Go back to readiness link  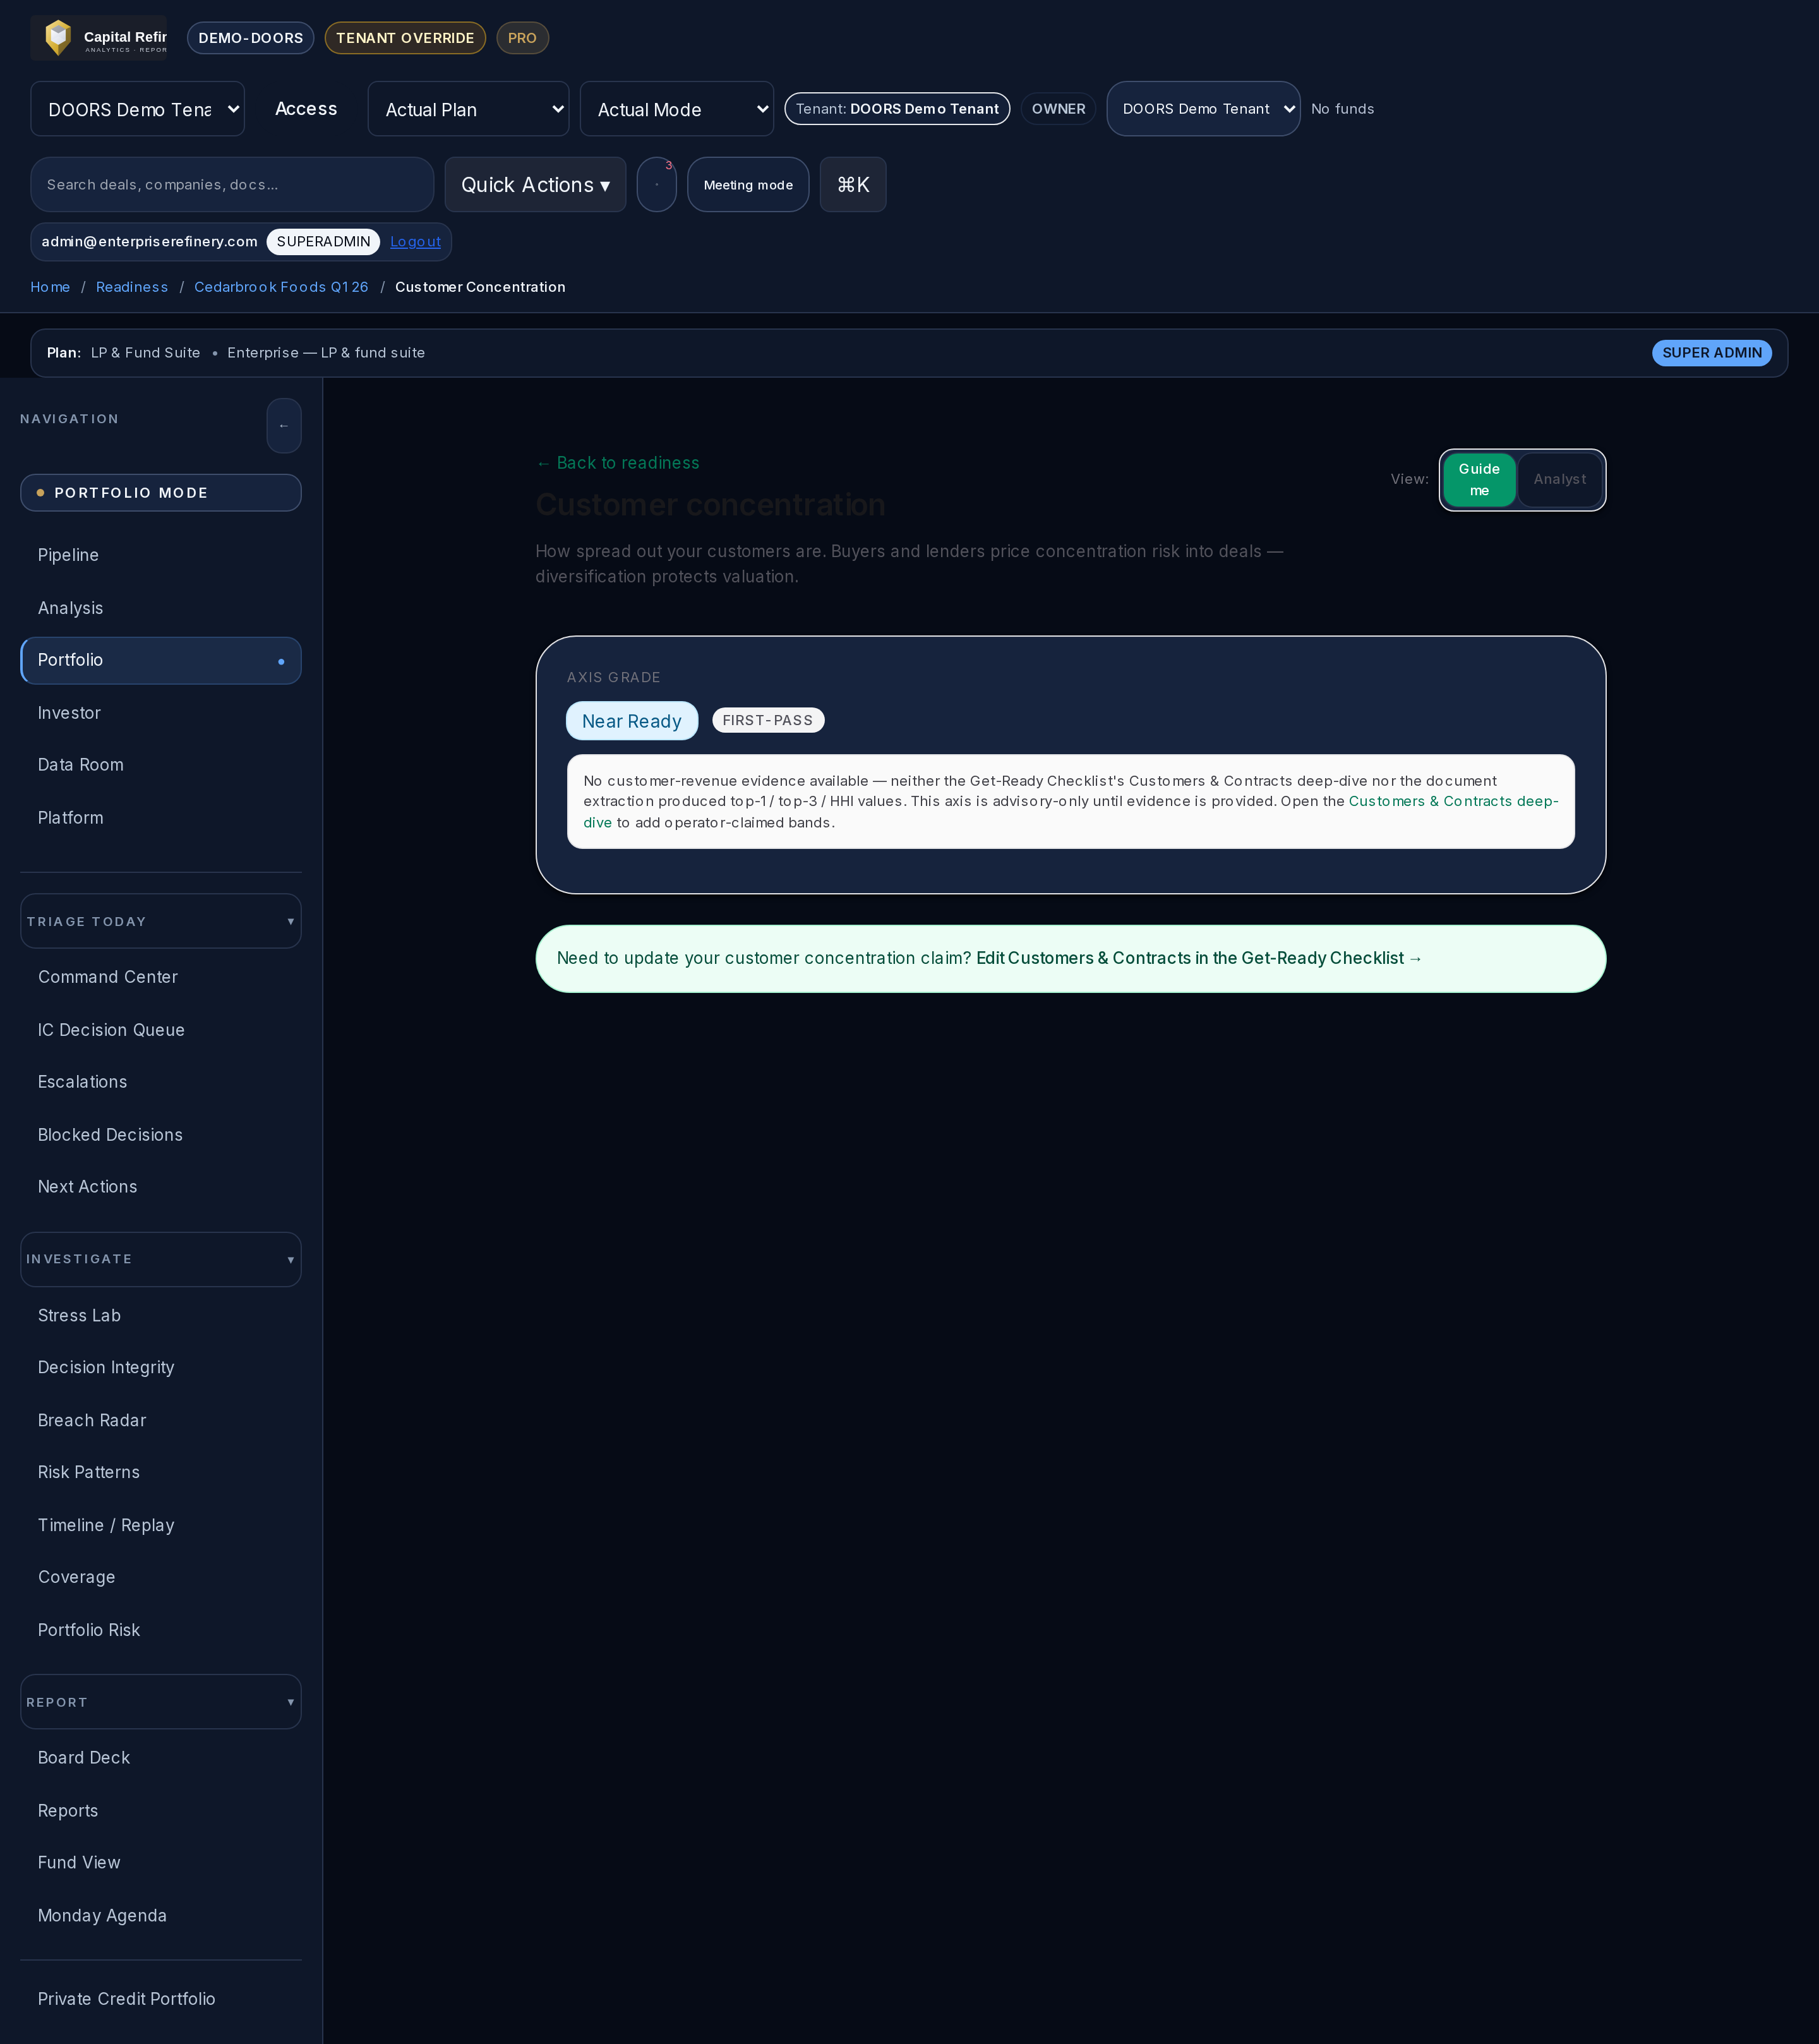tap(617, 463)
